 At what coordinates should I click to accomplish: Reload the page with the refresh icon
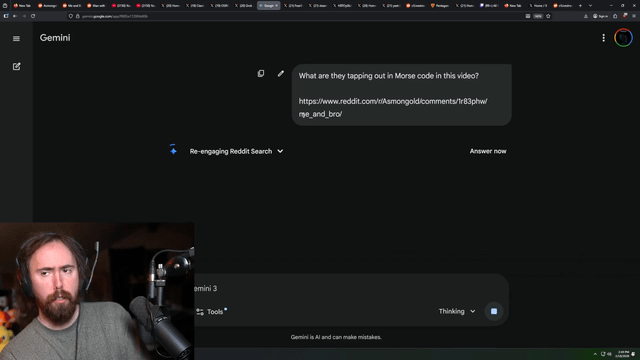pos(33,16)
